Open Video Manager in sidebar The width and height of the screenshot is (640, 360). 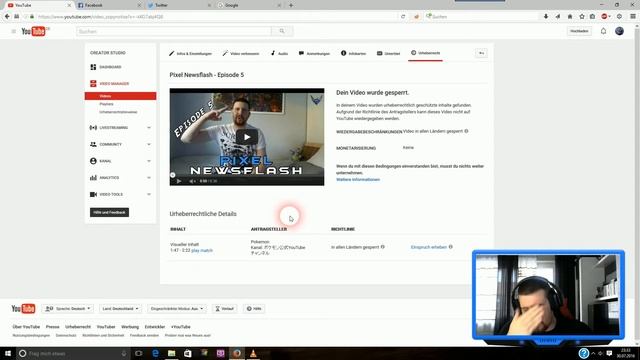(114, 84)
